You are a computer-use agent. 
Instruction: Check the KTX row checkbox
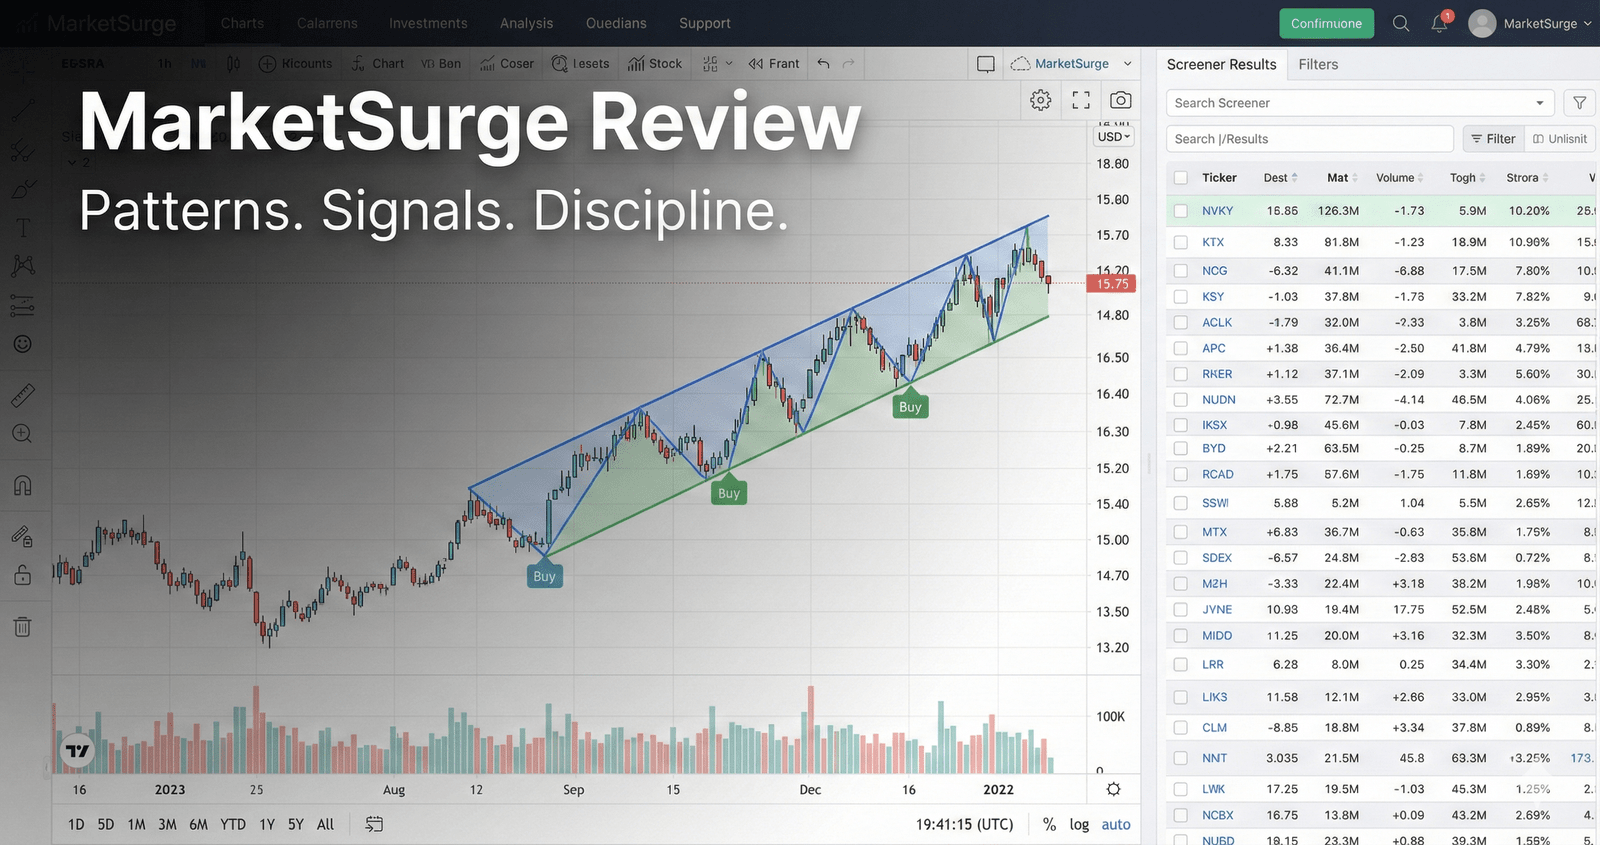[1181, 242]
